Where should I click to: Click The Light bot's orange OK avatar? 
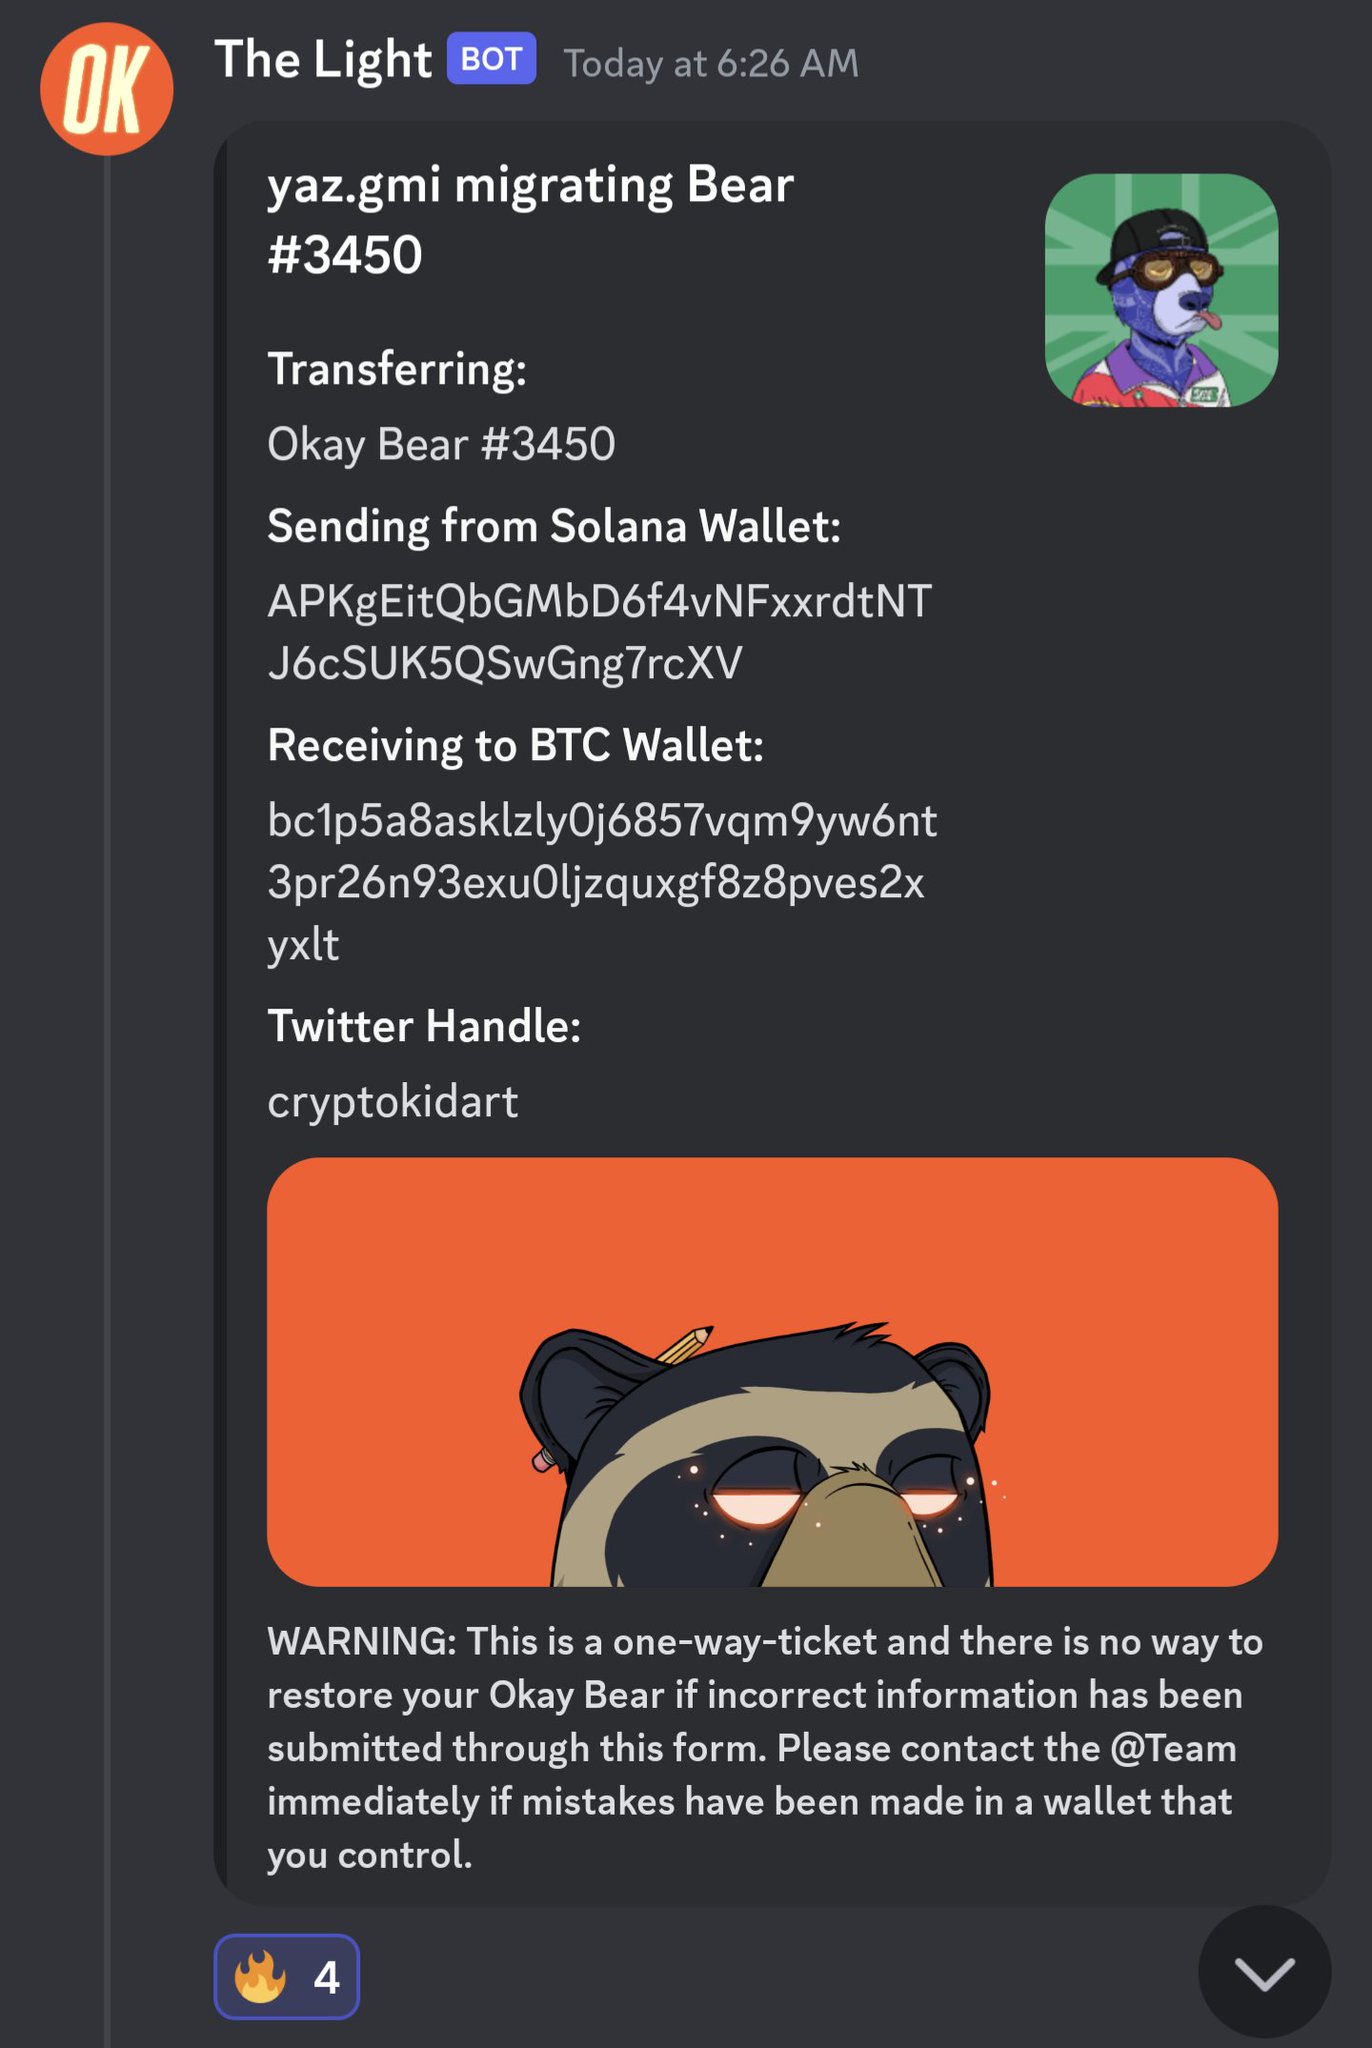(106, 89)
